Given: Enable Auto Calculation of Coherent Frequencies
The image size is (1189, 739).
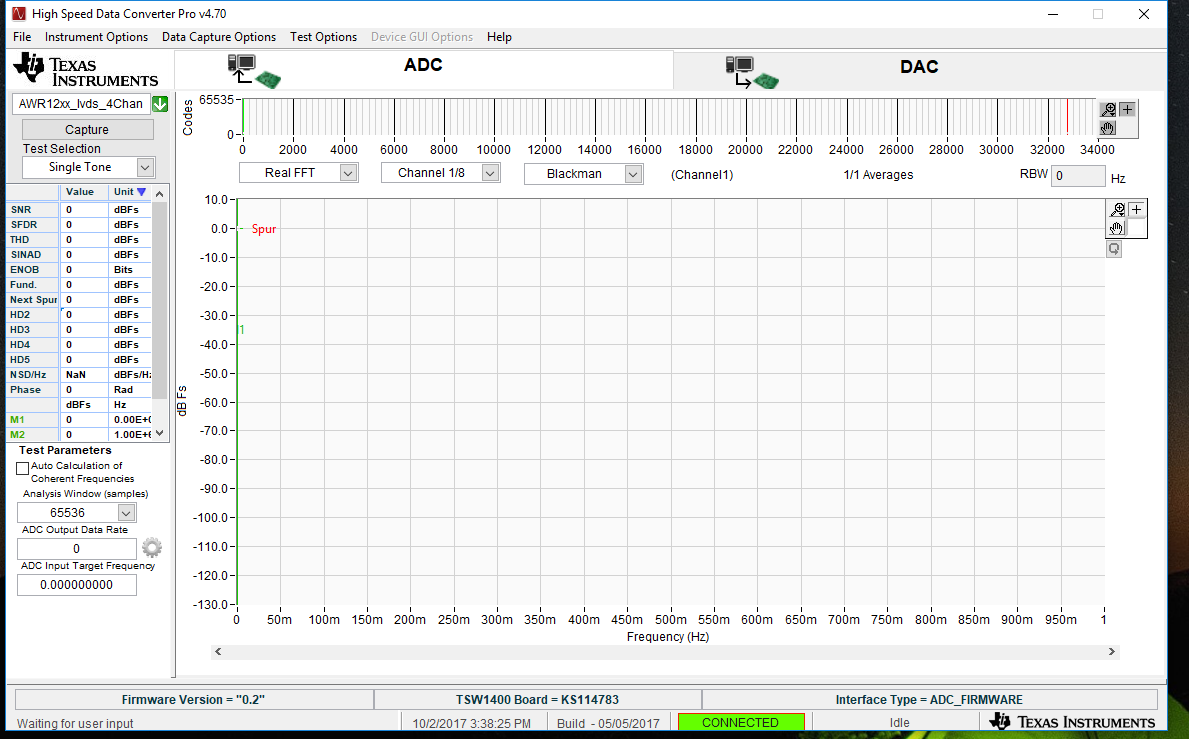Looking at the screenshot, I should coord(23,468).
